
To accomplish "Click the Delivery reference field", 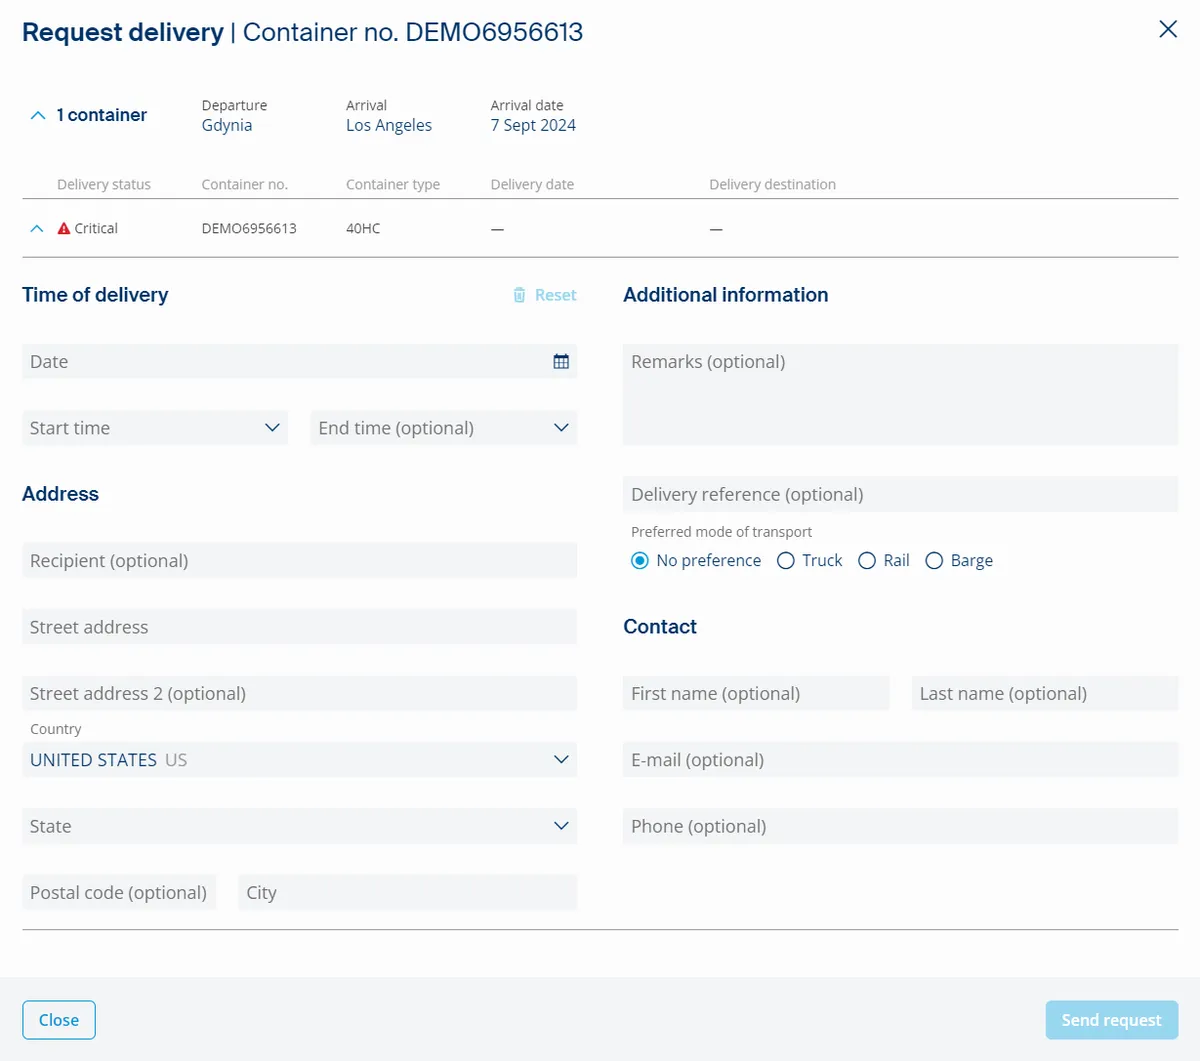I will point(900,493).
